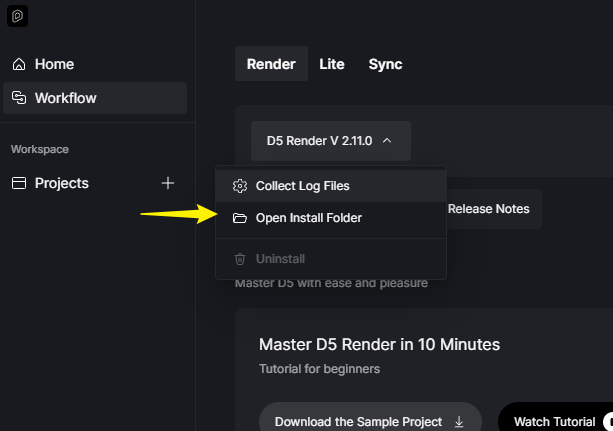Click the Projects panel icon

[x=19, y=183]
